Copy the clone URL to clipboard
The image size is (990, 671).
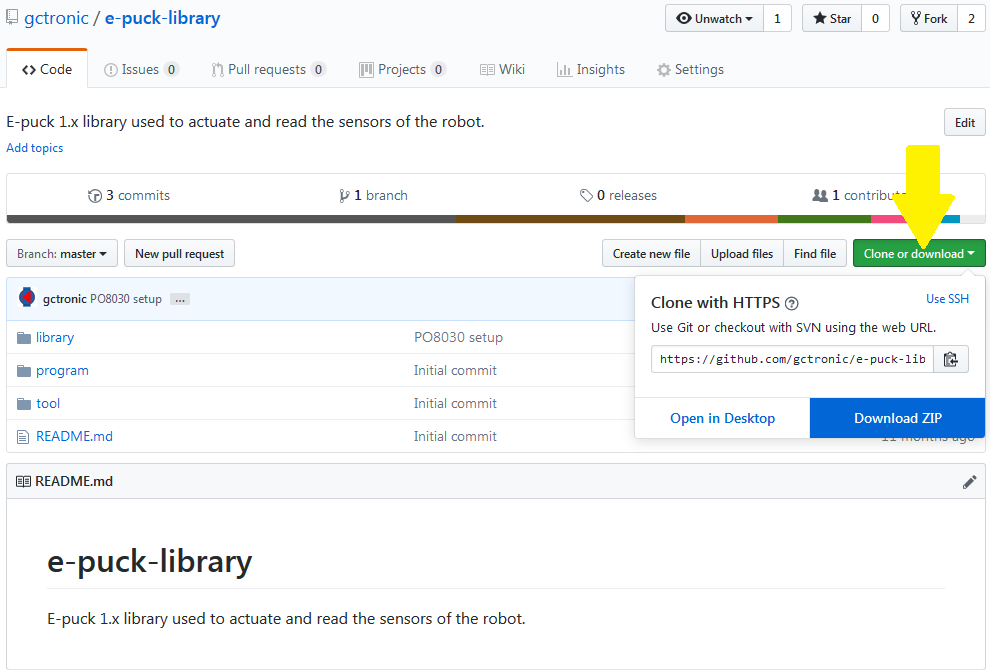tap(951, 359)
